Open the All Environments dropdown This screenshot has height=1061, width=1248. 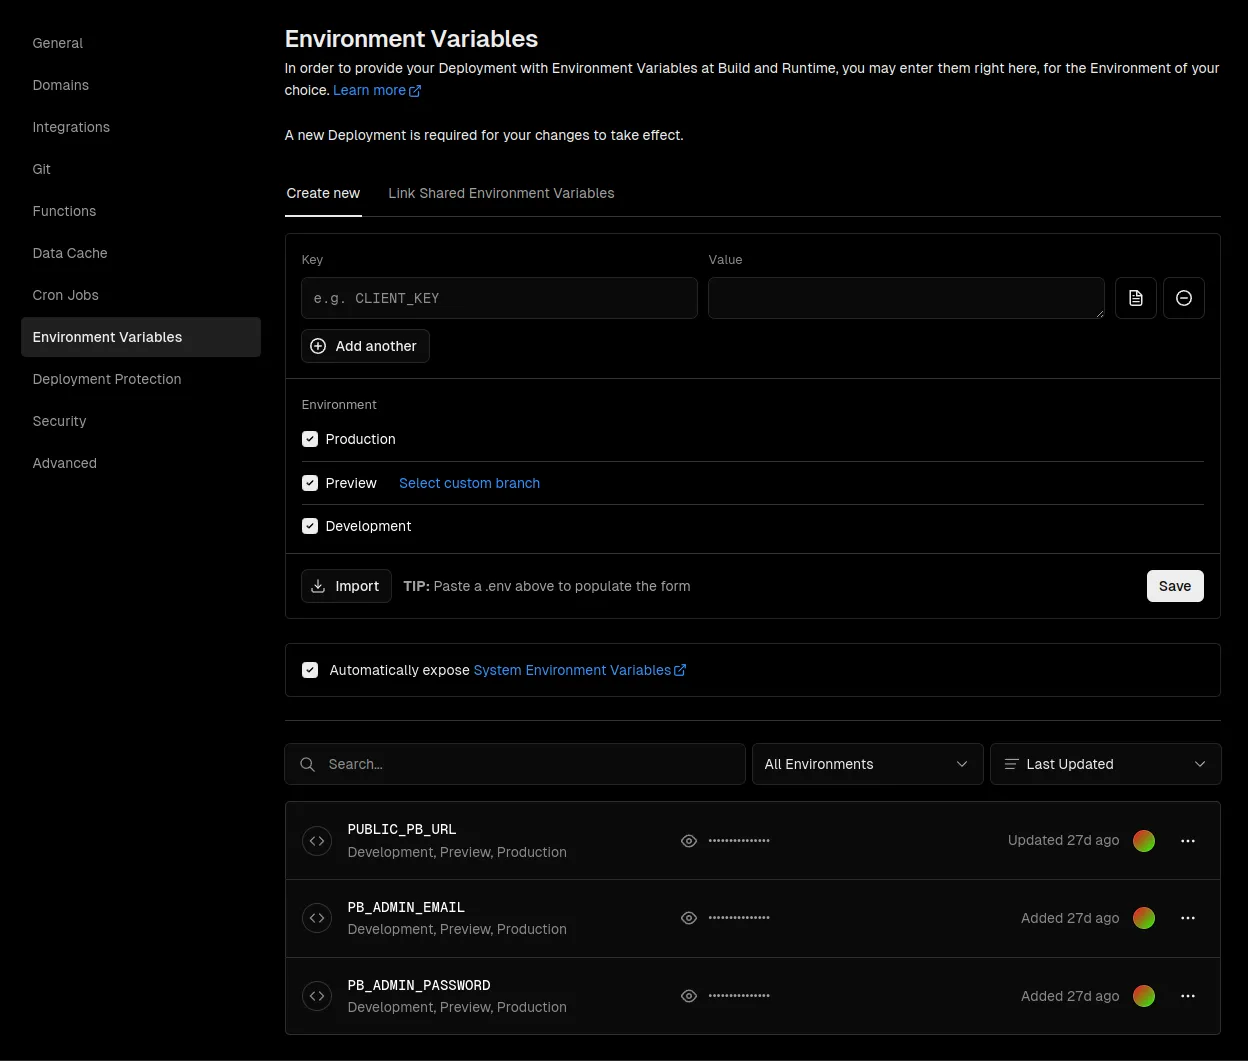tap(866, 764)
